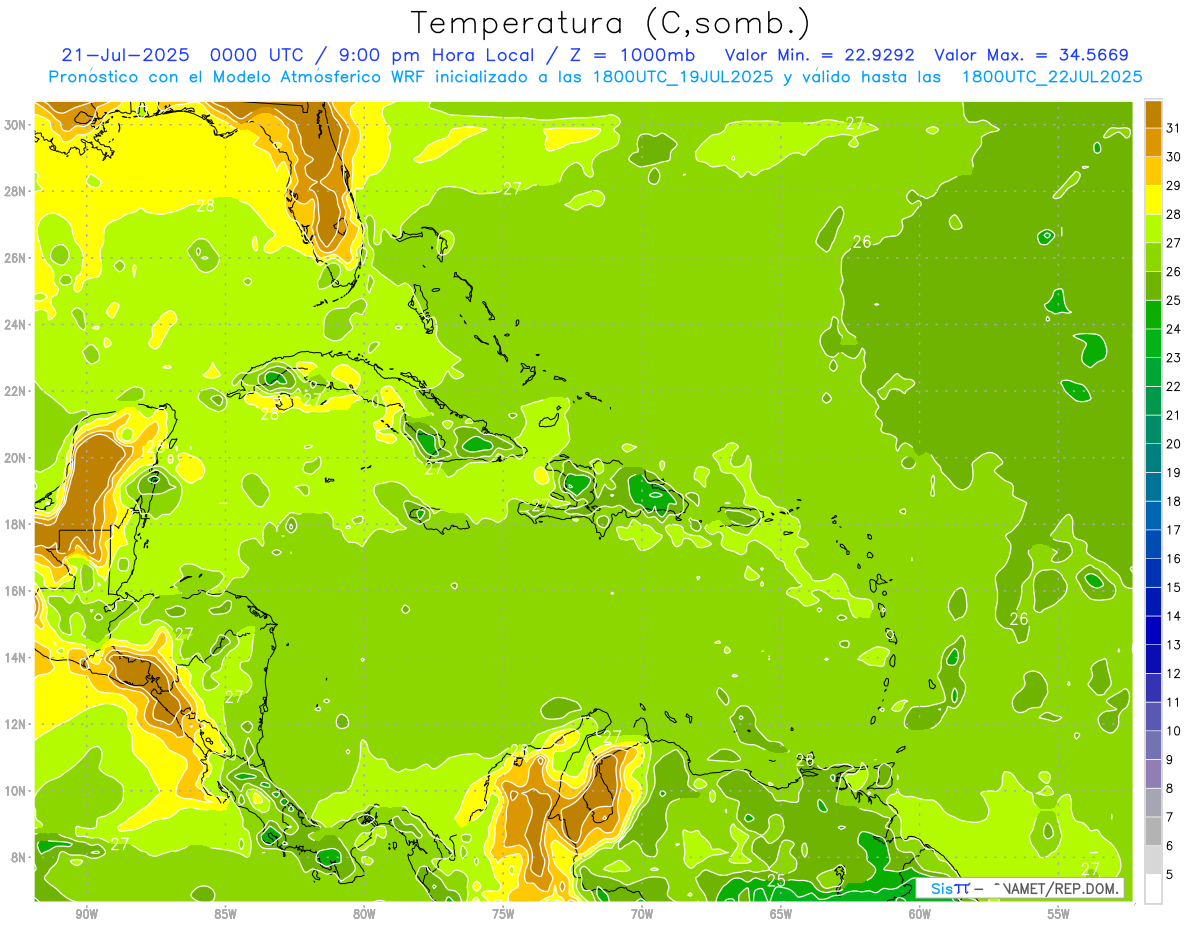Click the 18N latitude axis label
The image size is (1200, 927).
(x=16, y=524)
